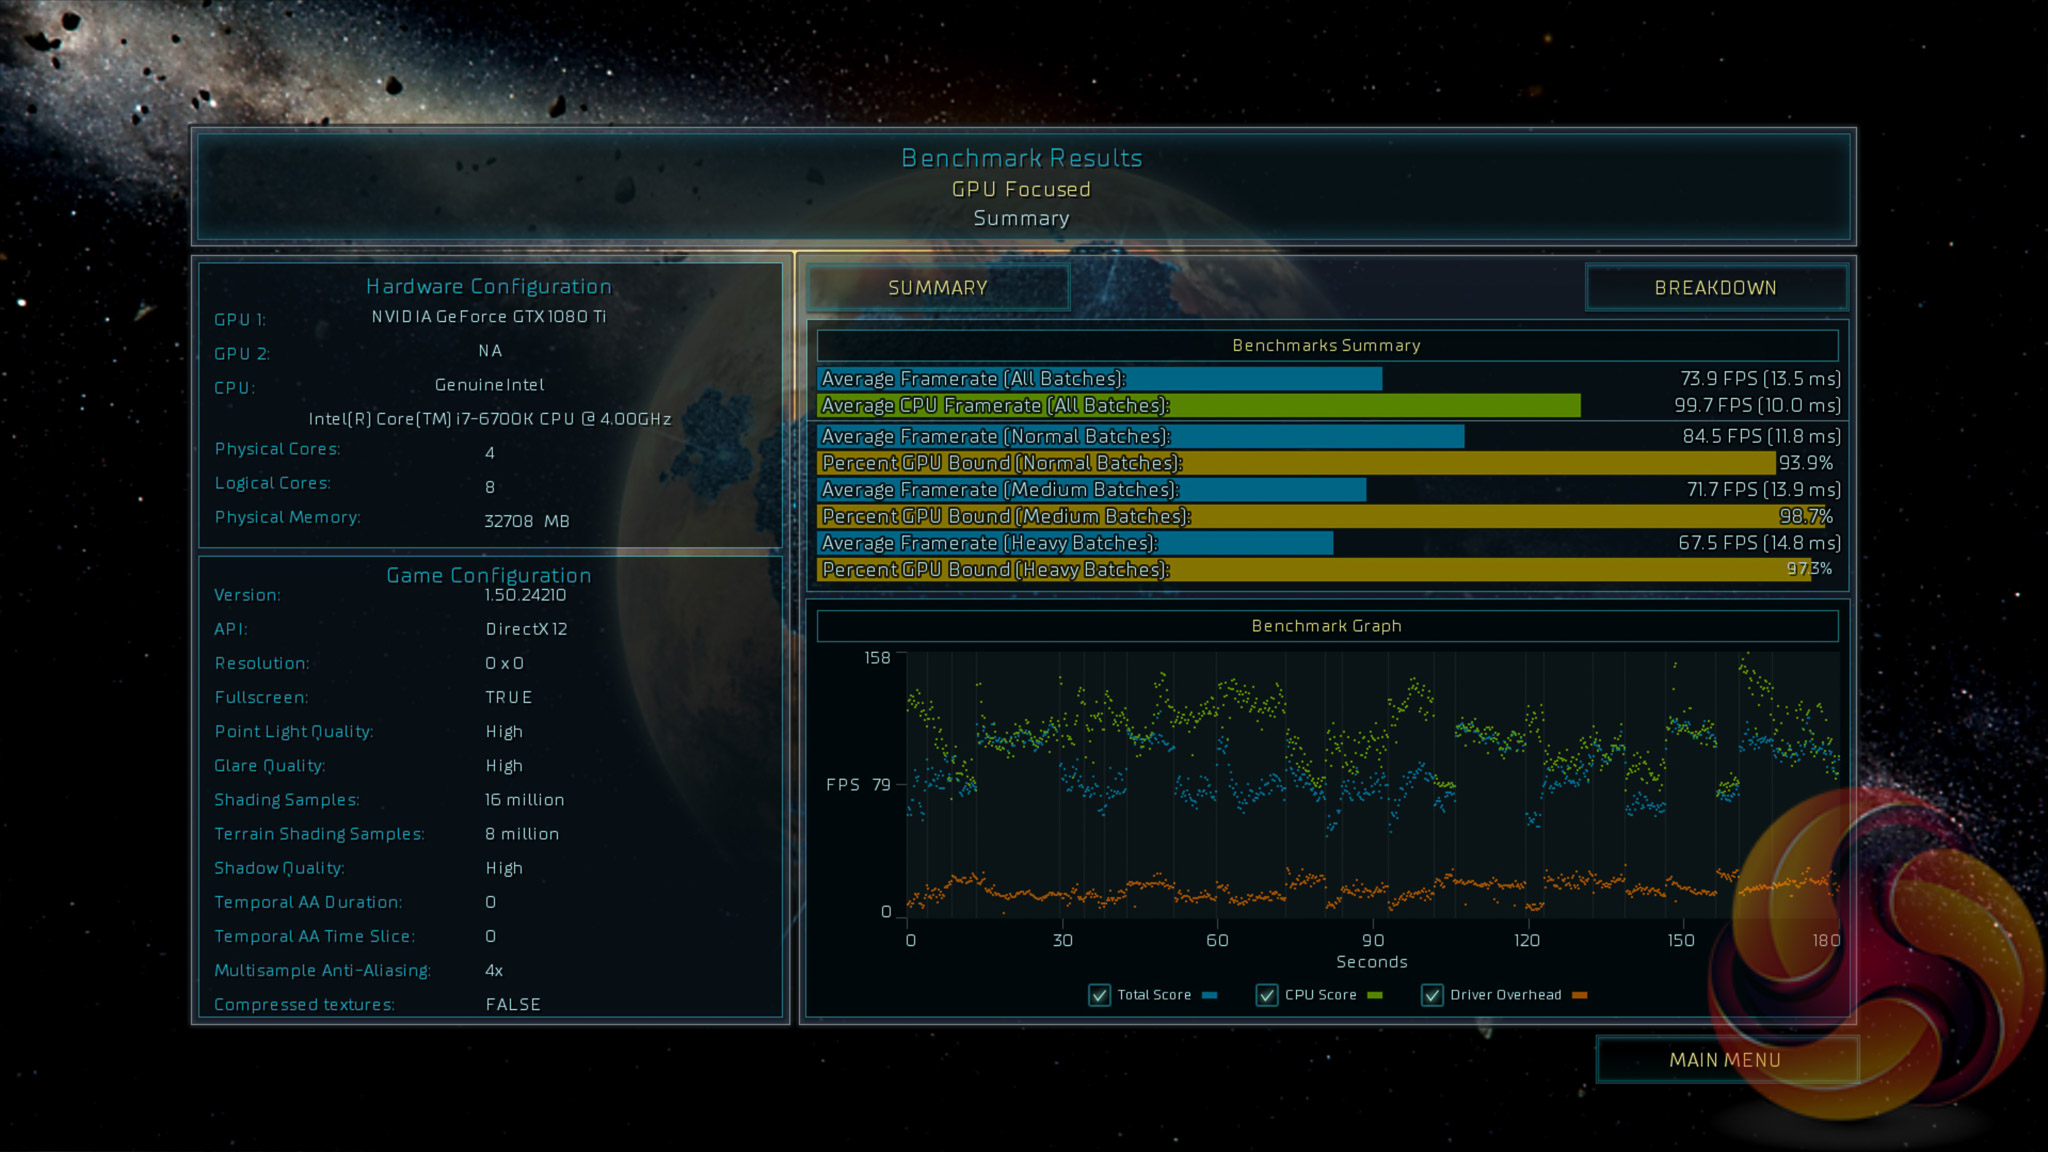Image resolution: width=2048 pixels, height=1152 pixels.
Task: Click Average Framerate (All Batches) bar
Action: (x=1100, y=379)
